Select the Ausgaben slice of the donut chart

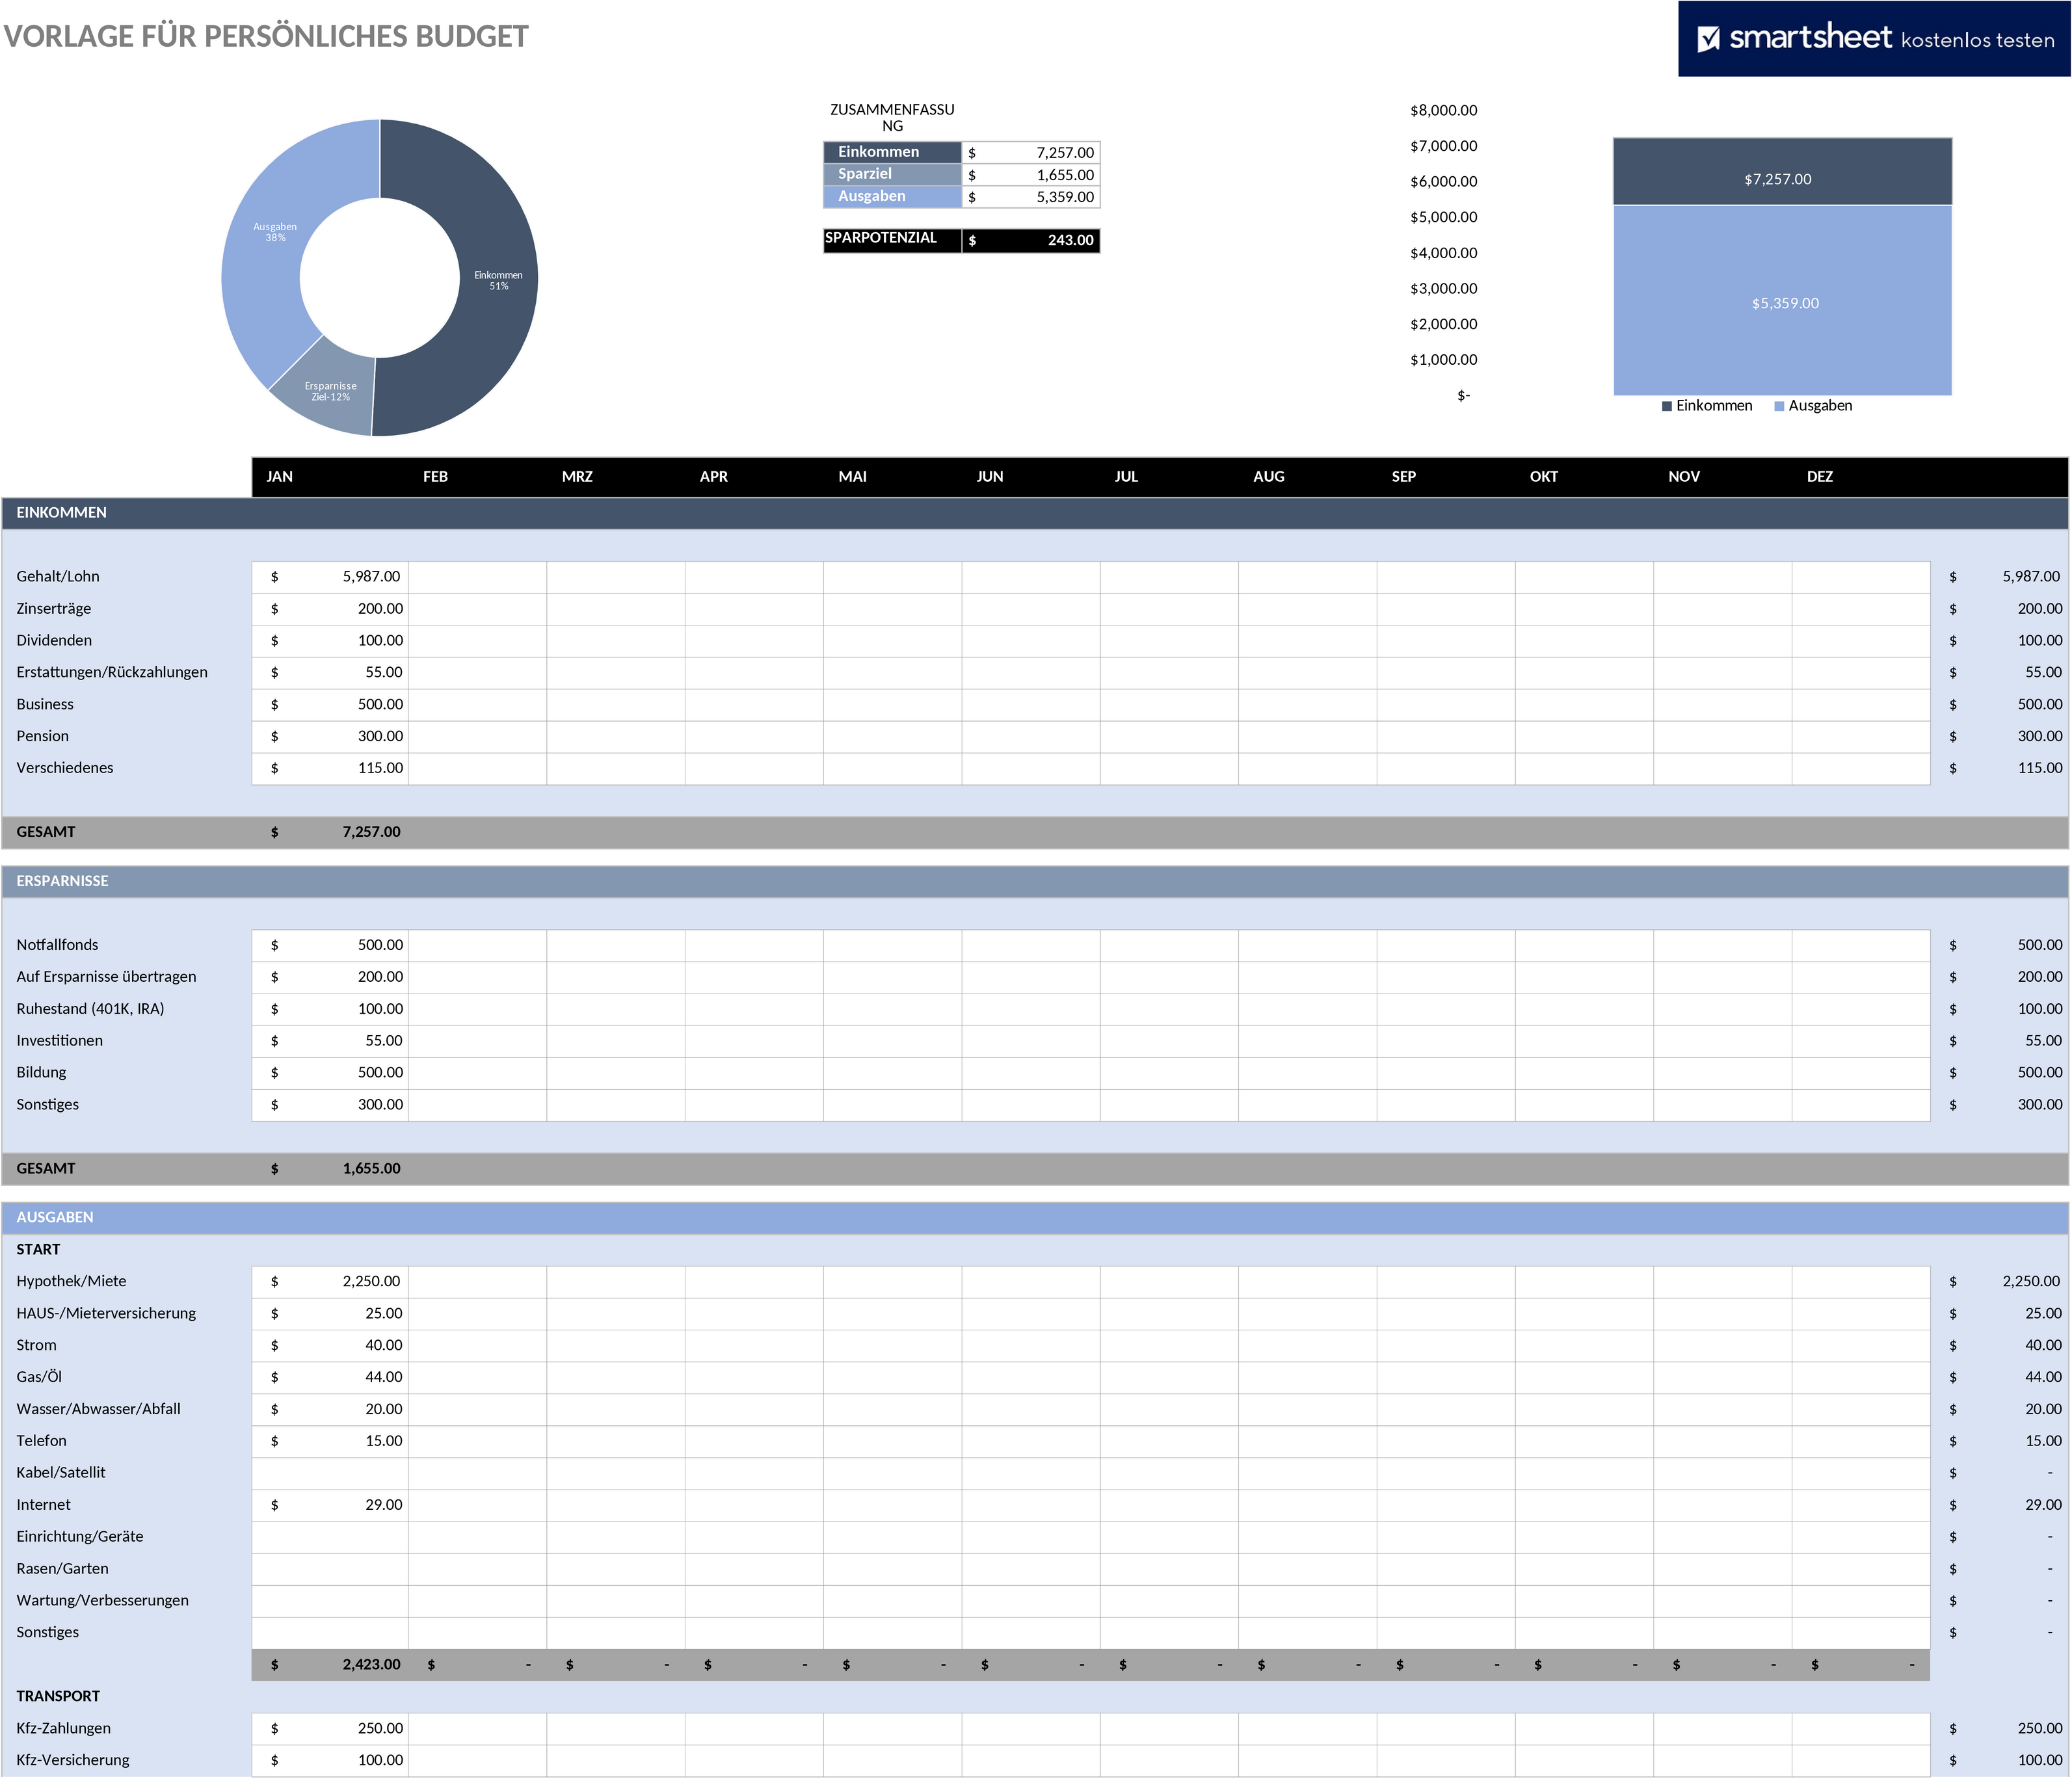[275, 232]
